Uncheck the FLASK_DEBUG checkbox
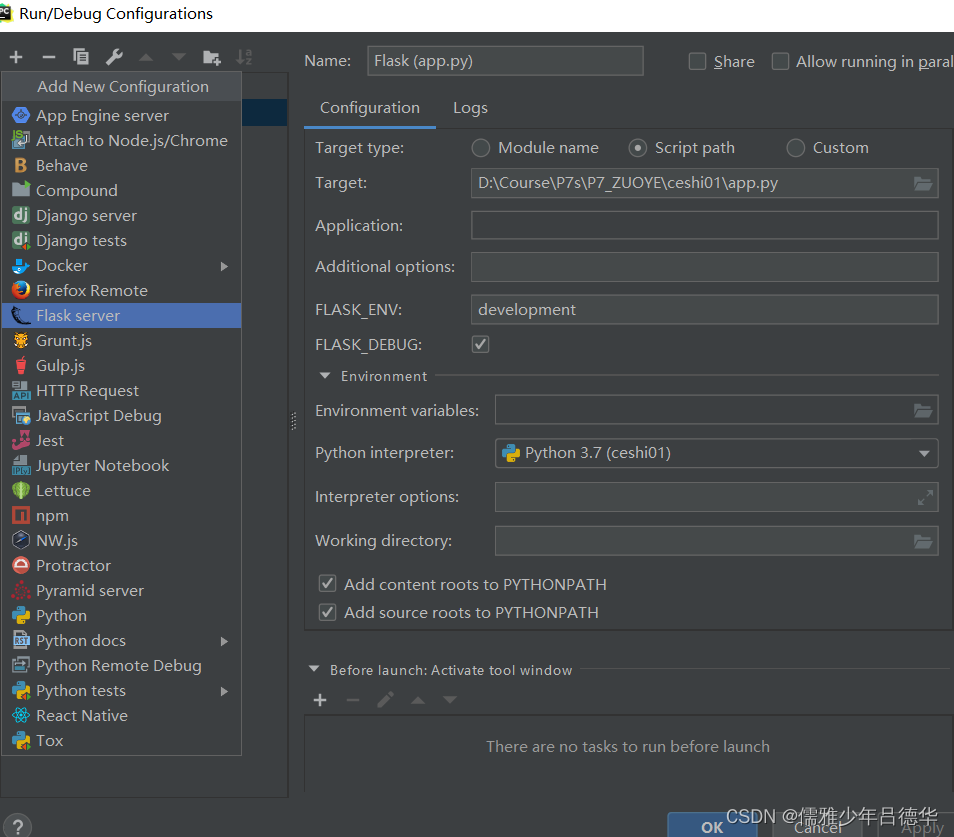The width and height of the screenshot is (954, 837). pyautogui.click(x=481, y=344)
